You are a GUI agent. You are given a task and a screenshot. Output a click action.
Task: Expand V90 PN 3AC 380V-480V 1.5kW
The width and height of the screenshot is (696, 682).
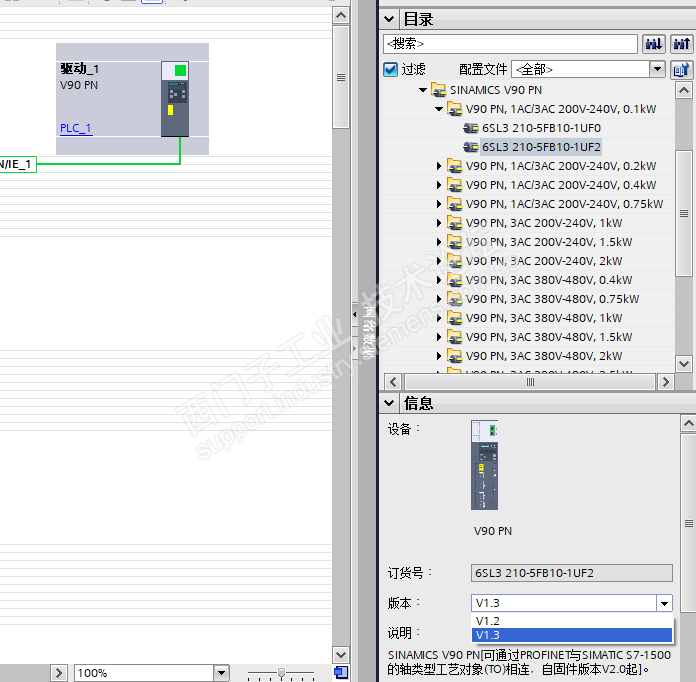coord(439,337)
